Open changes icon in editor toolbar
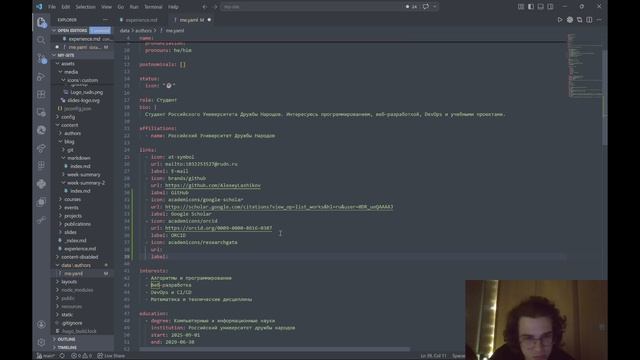The width and height of the screenshot is (640, 360). (x=580, y=20)
